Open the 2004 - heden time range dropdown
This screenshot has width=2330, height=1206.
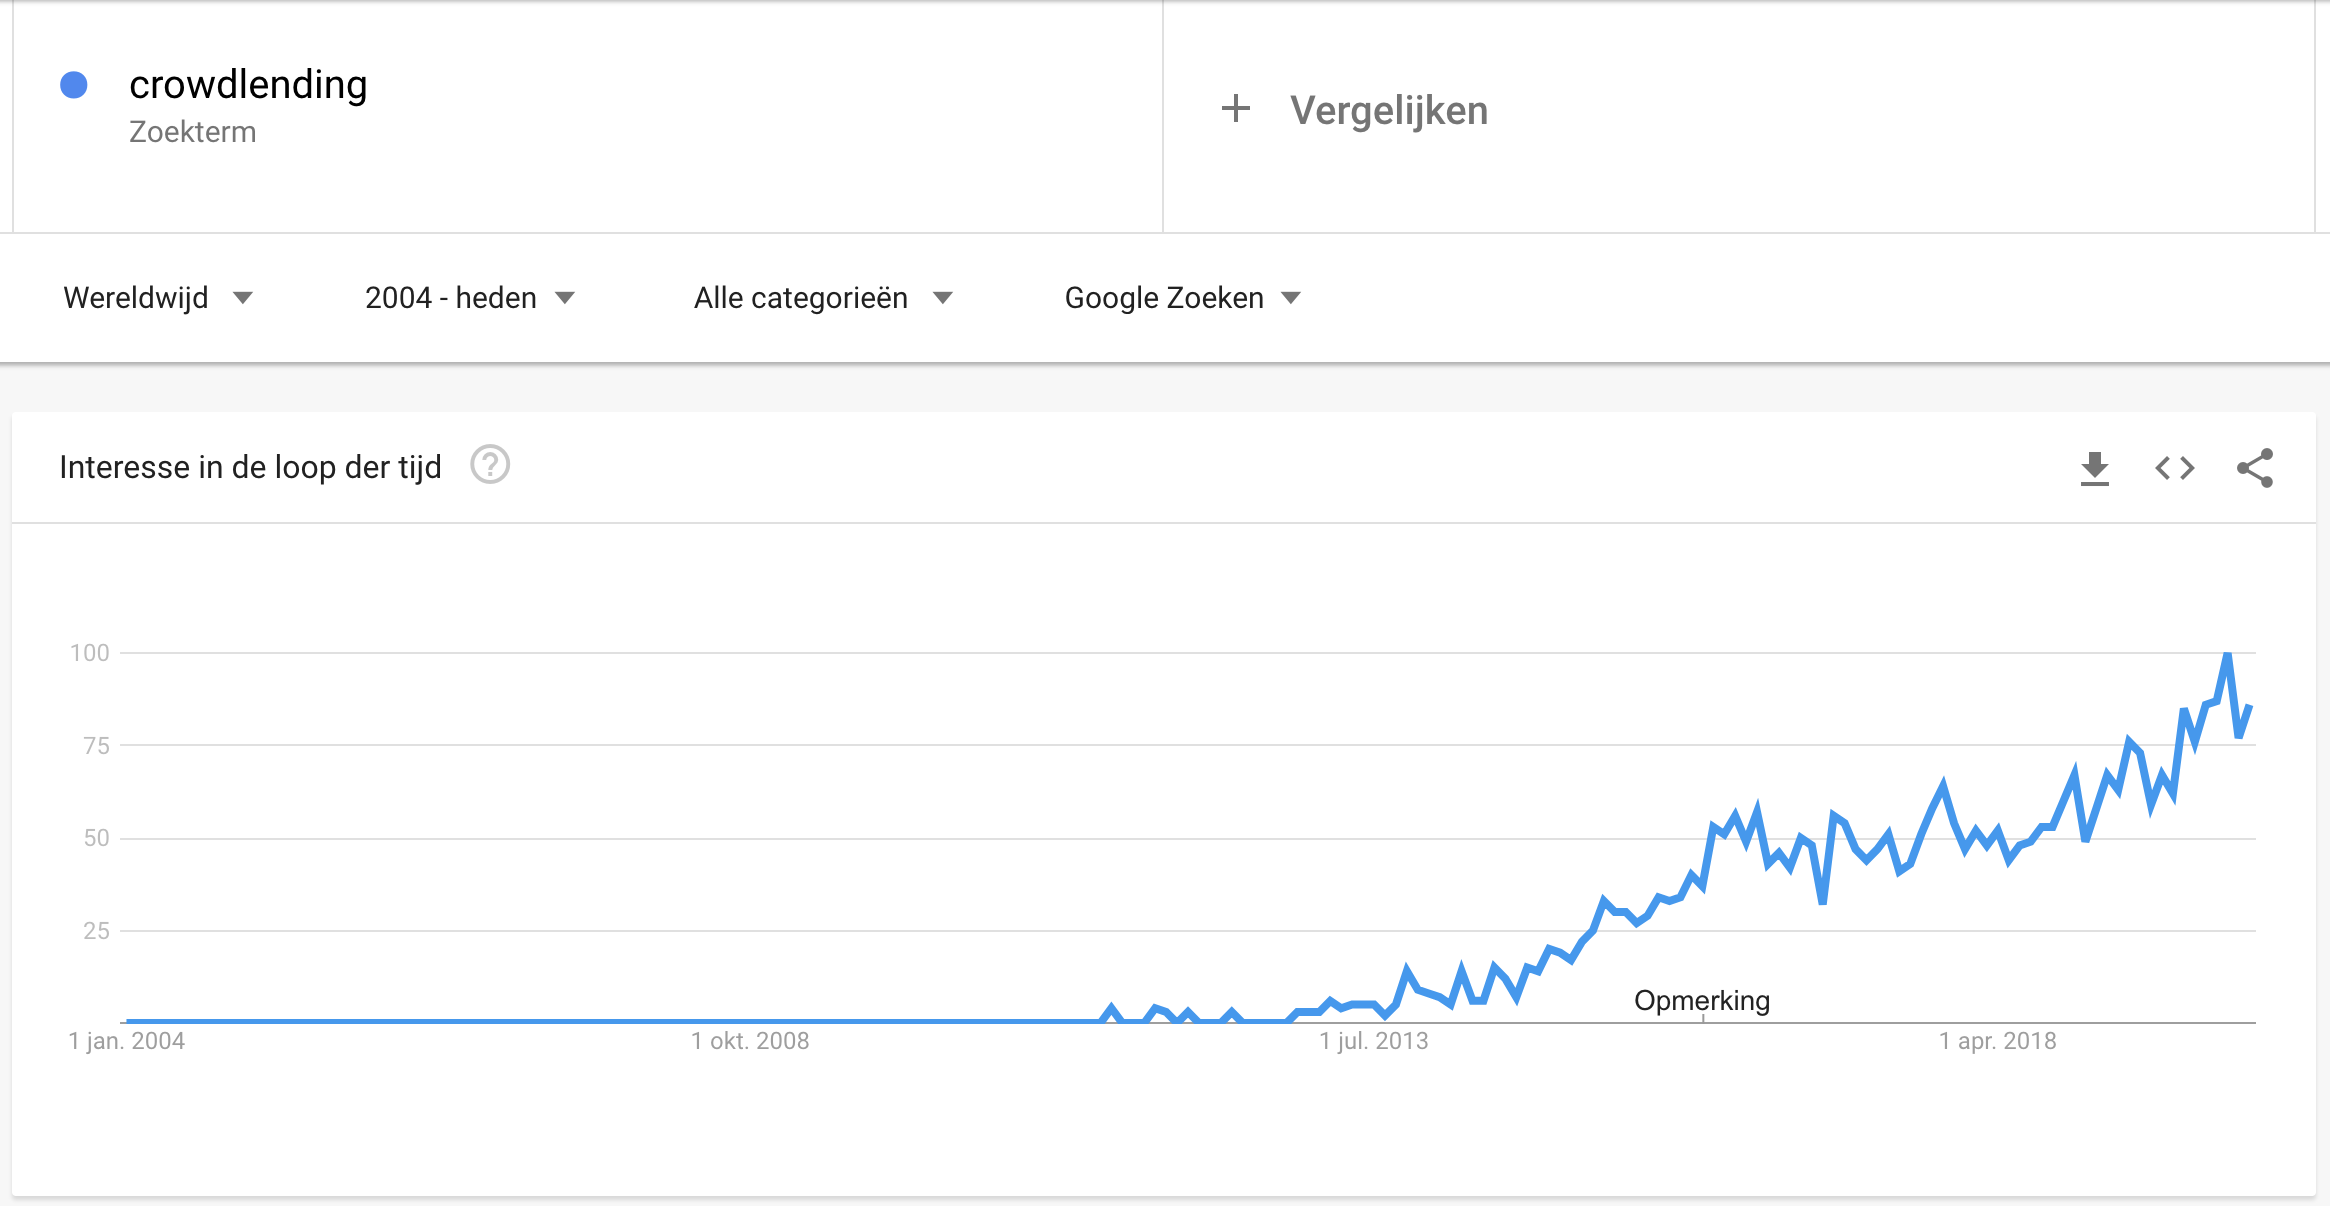coord(470,298)
